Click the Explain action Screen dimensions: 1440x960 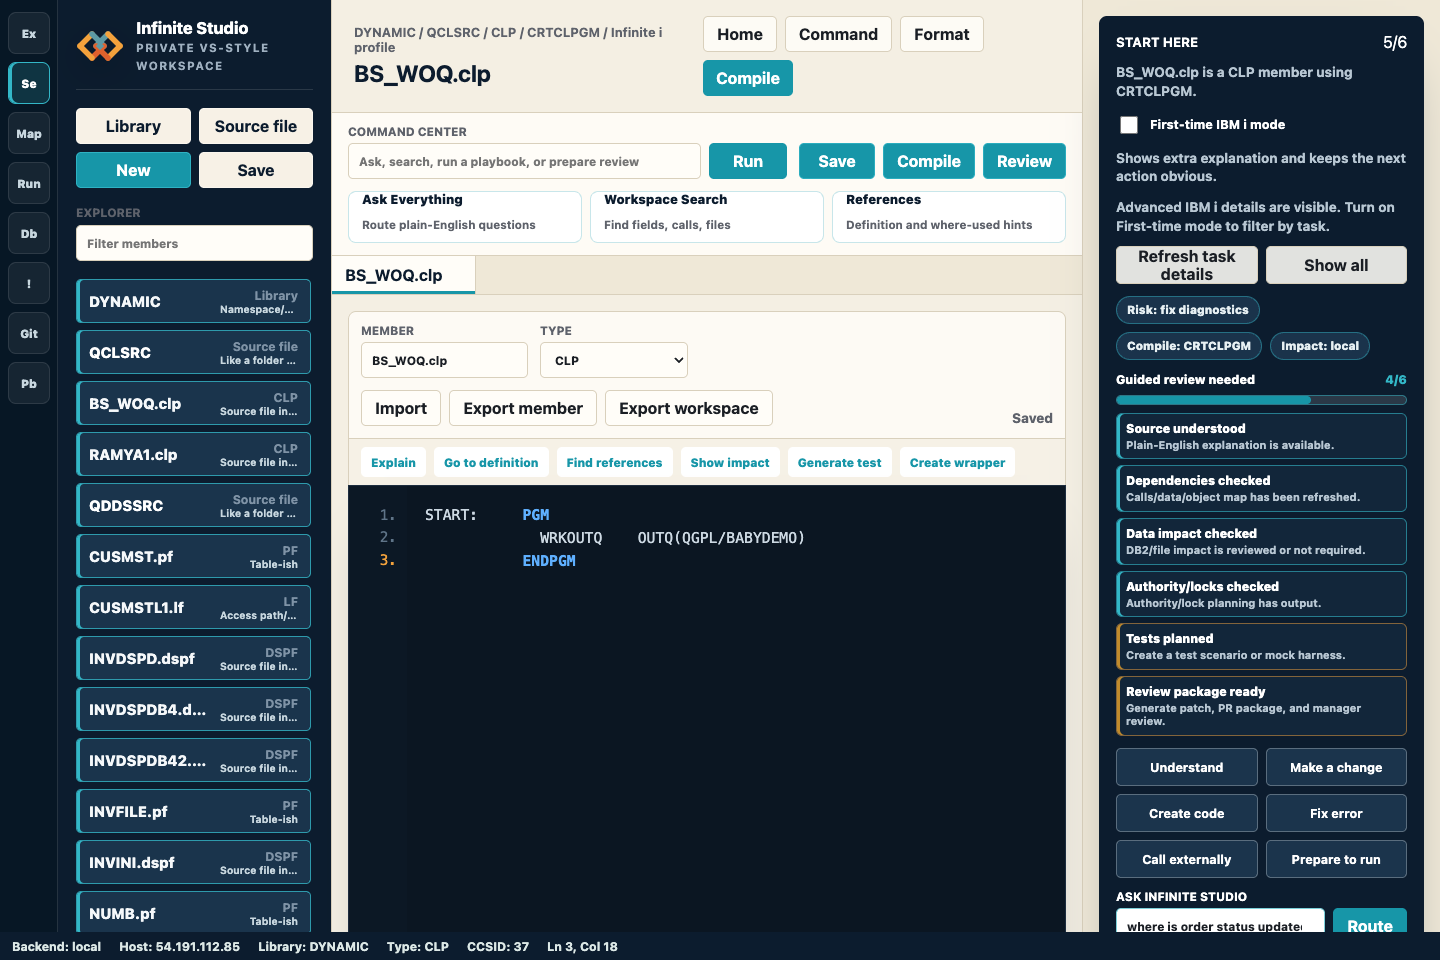tap(393, 462)
